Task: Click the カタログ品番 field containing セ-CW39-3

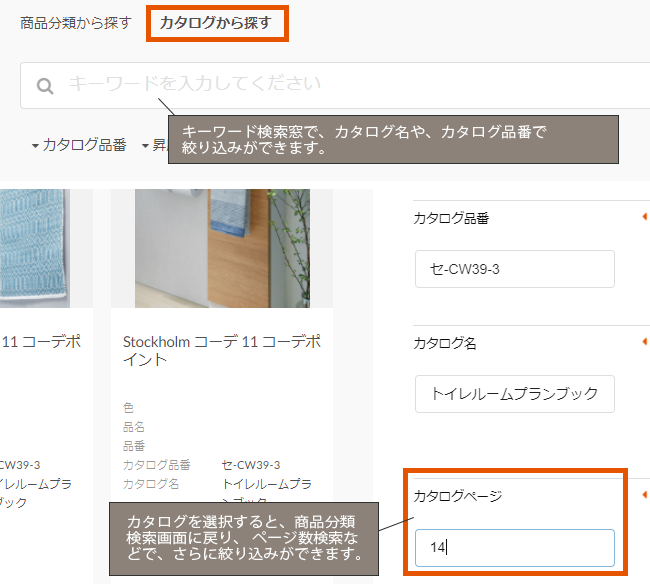Action: pos(514,269)
